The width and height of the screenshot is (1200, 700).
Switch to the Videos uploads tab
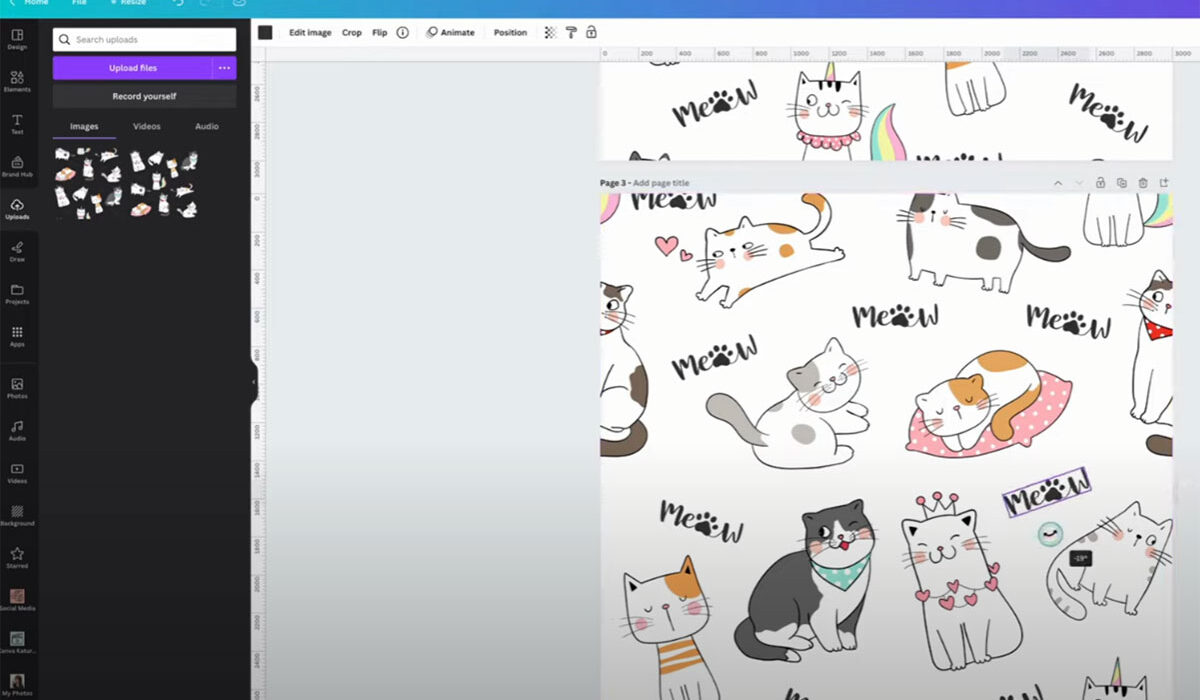[x=147, y=126]
